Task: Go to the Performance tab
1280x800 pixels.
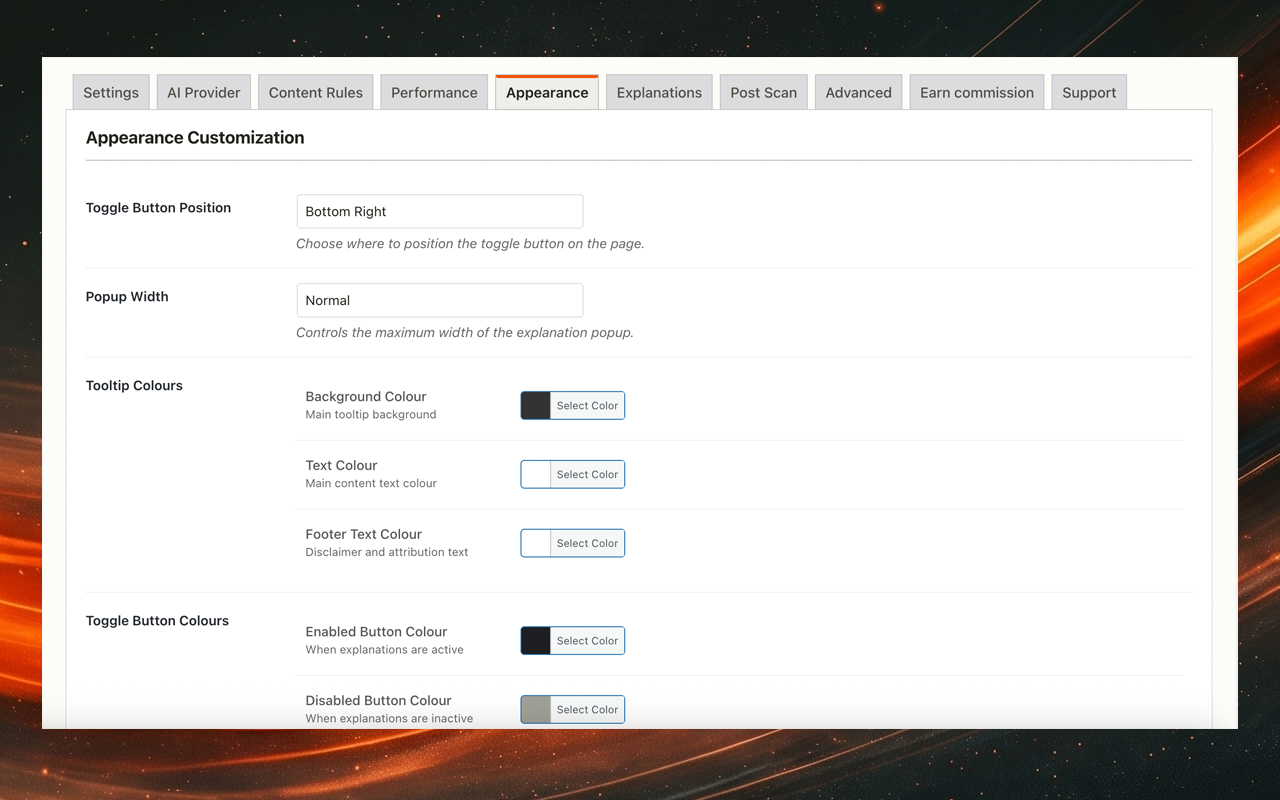Action: (x=434, y=92)
